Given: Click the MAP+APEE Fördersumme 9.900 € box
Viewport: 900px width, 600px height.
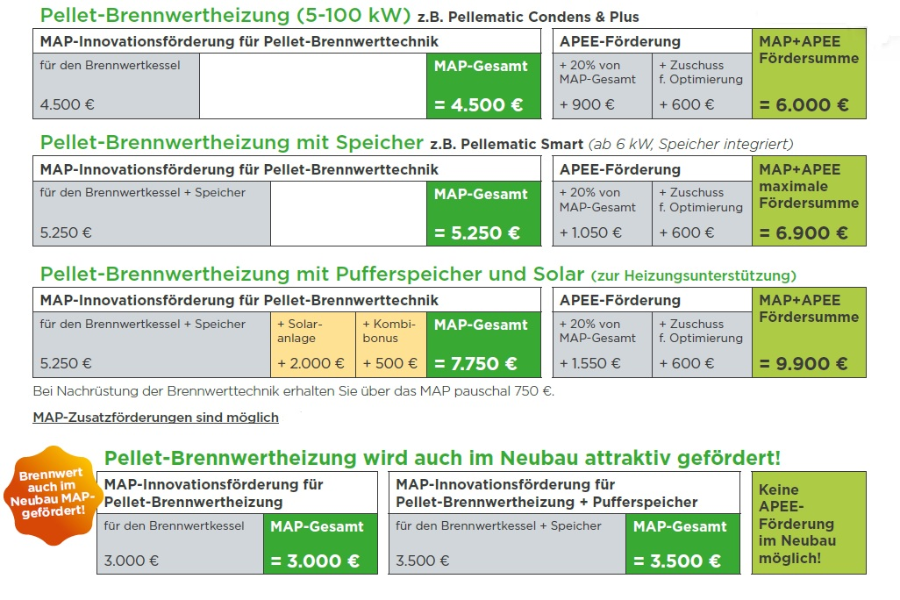Looking at the screenshot, I should click(809, 332).
